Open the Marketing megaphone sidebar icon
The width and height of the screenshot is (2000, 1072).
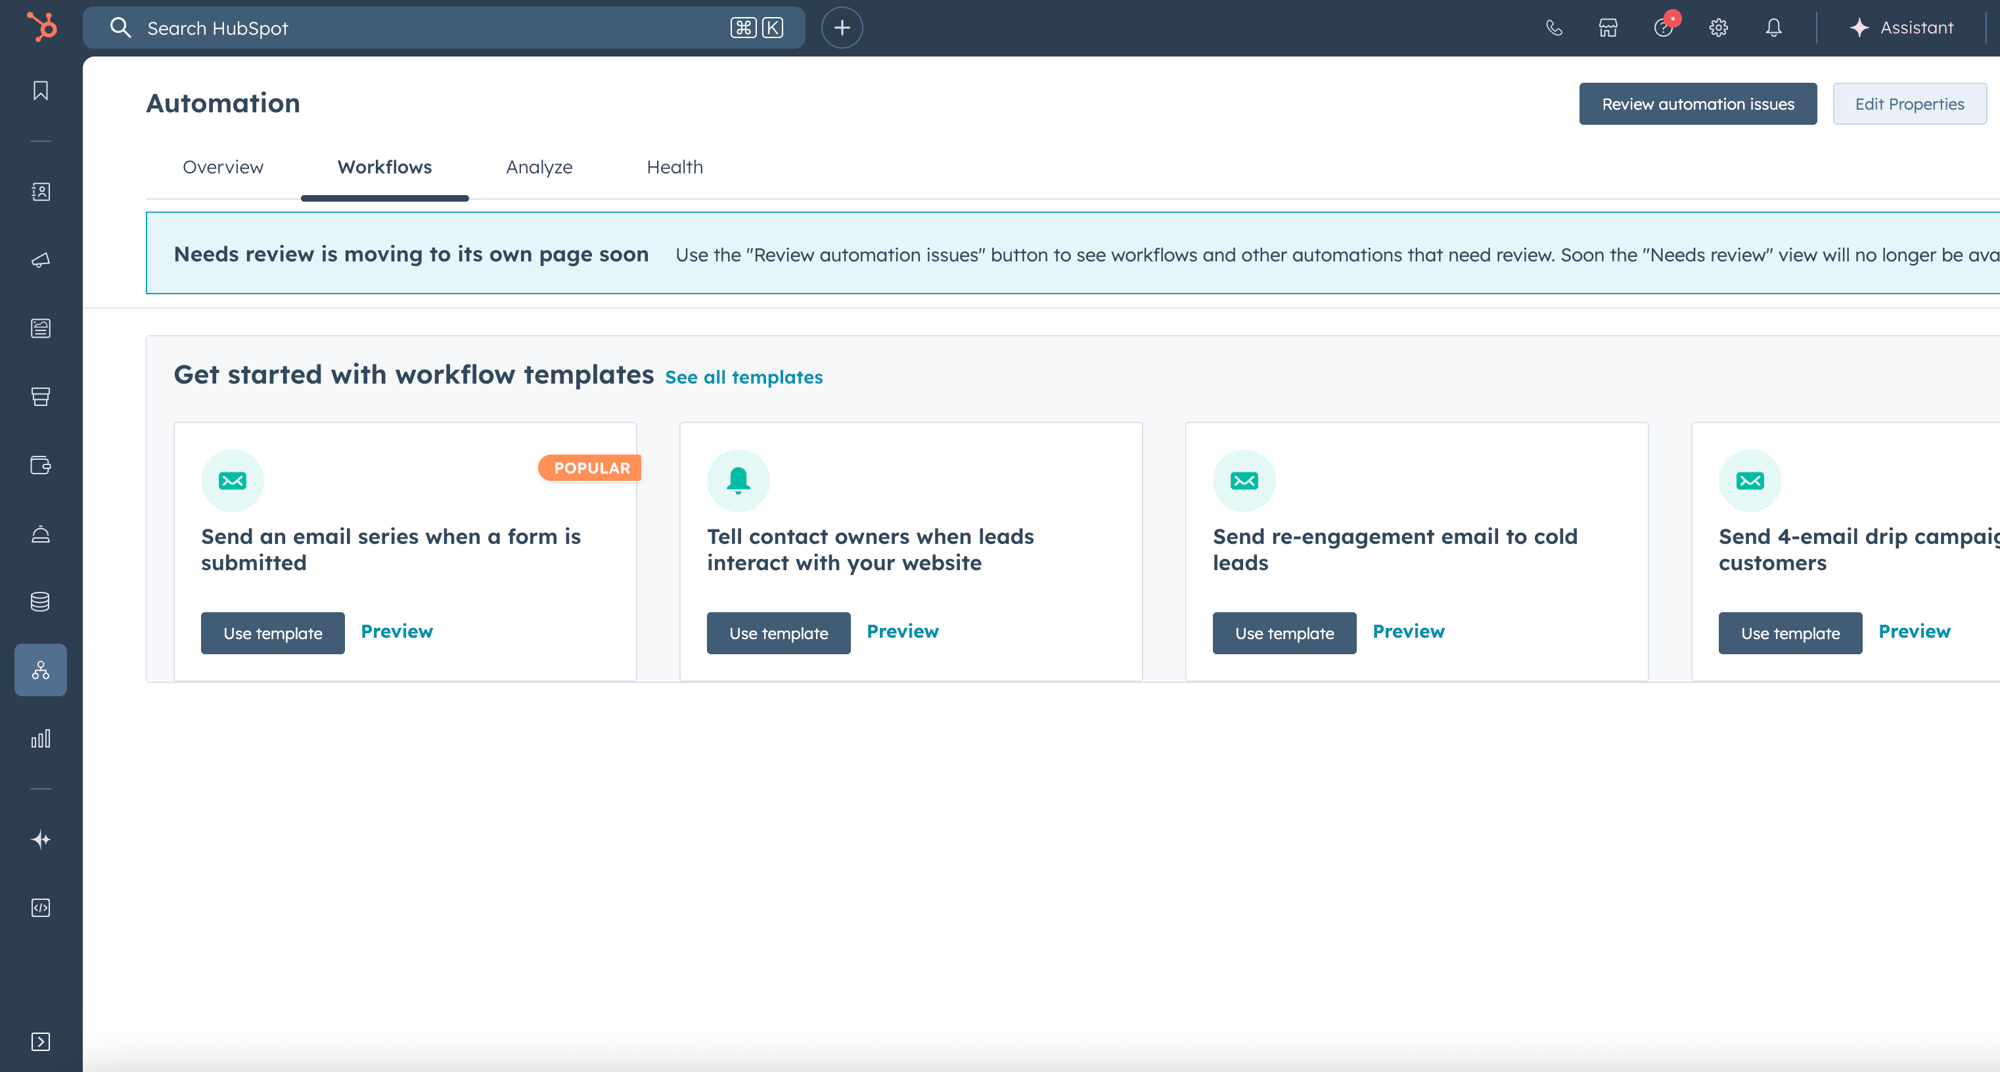click(x=41, y=260)
